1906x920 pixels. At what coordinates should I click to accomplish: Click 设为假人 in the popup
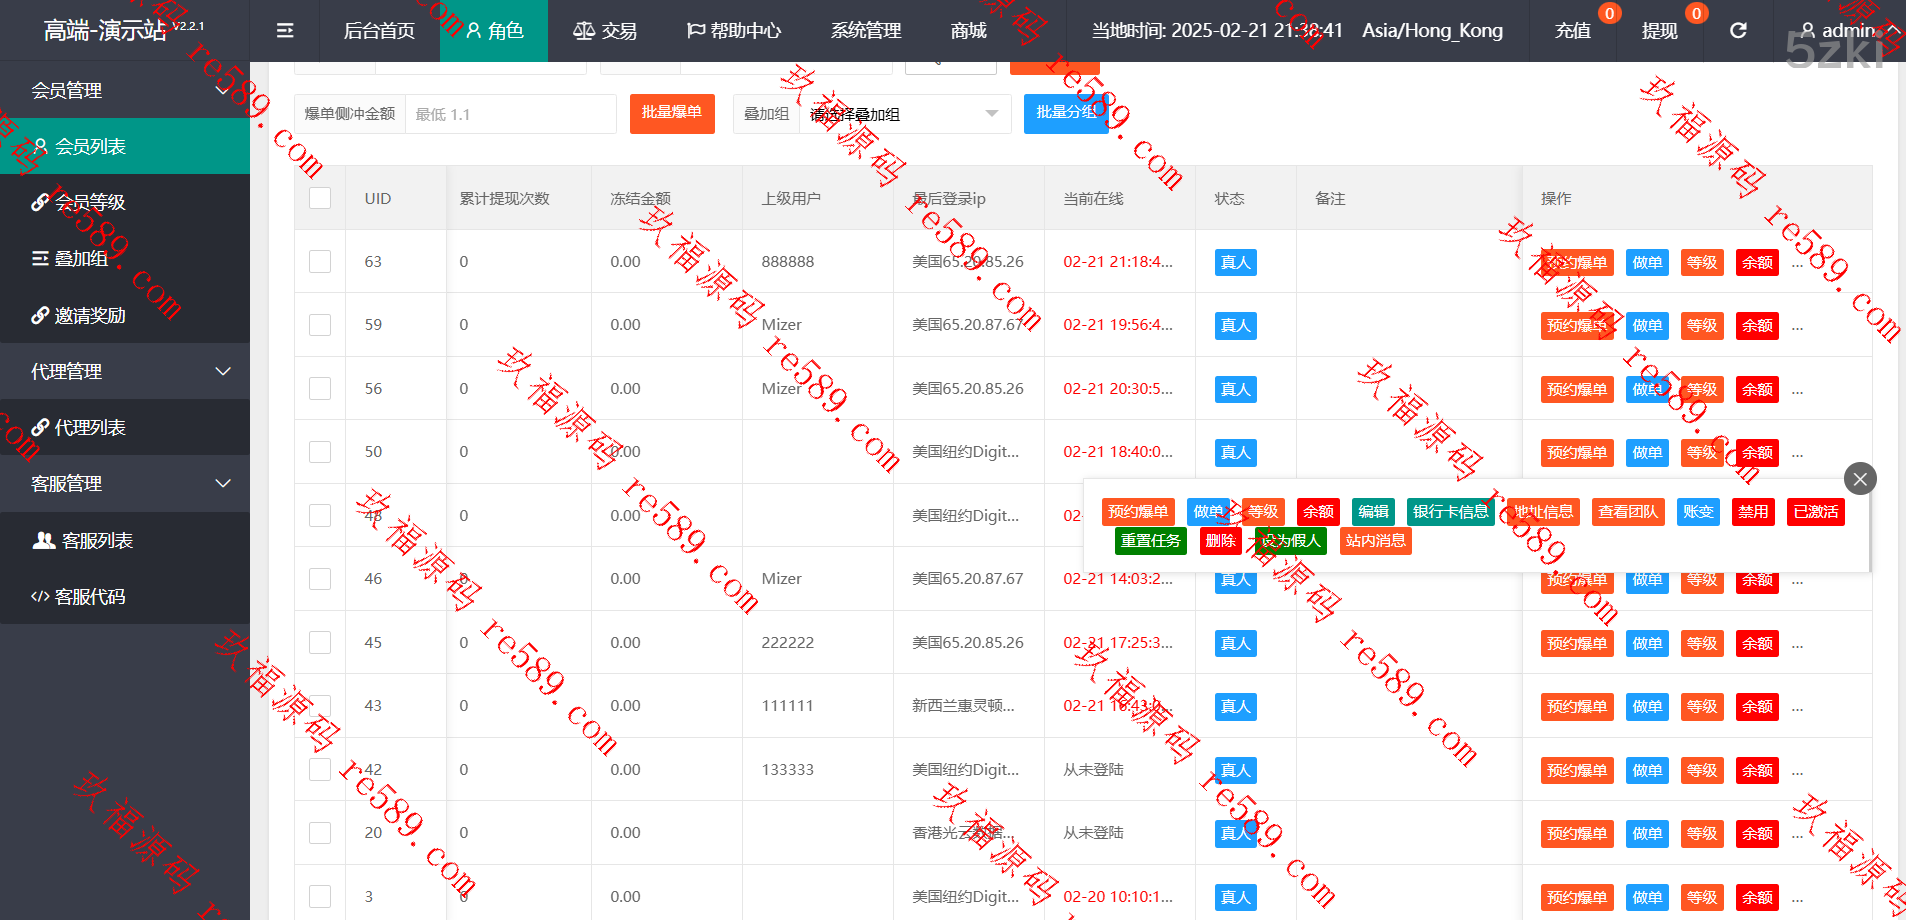[x=1290, y=541]
